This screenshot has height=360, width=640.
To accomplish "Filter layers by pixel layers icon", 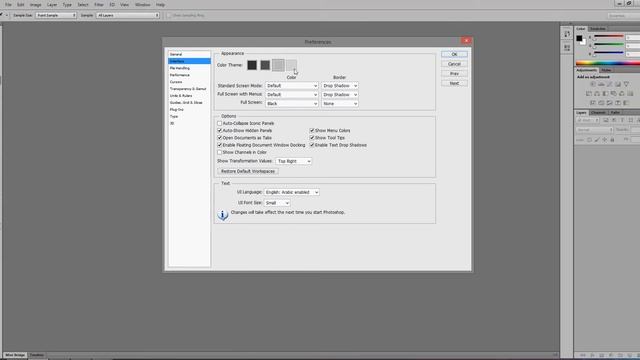I will coord(606,120).
